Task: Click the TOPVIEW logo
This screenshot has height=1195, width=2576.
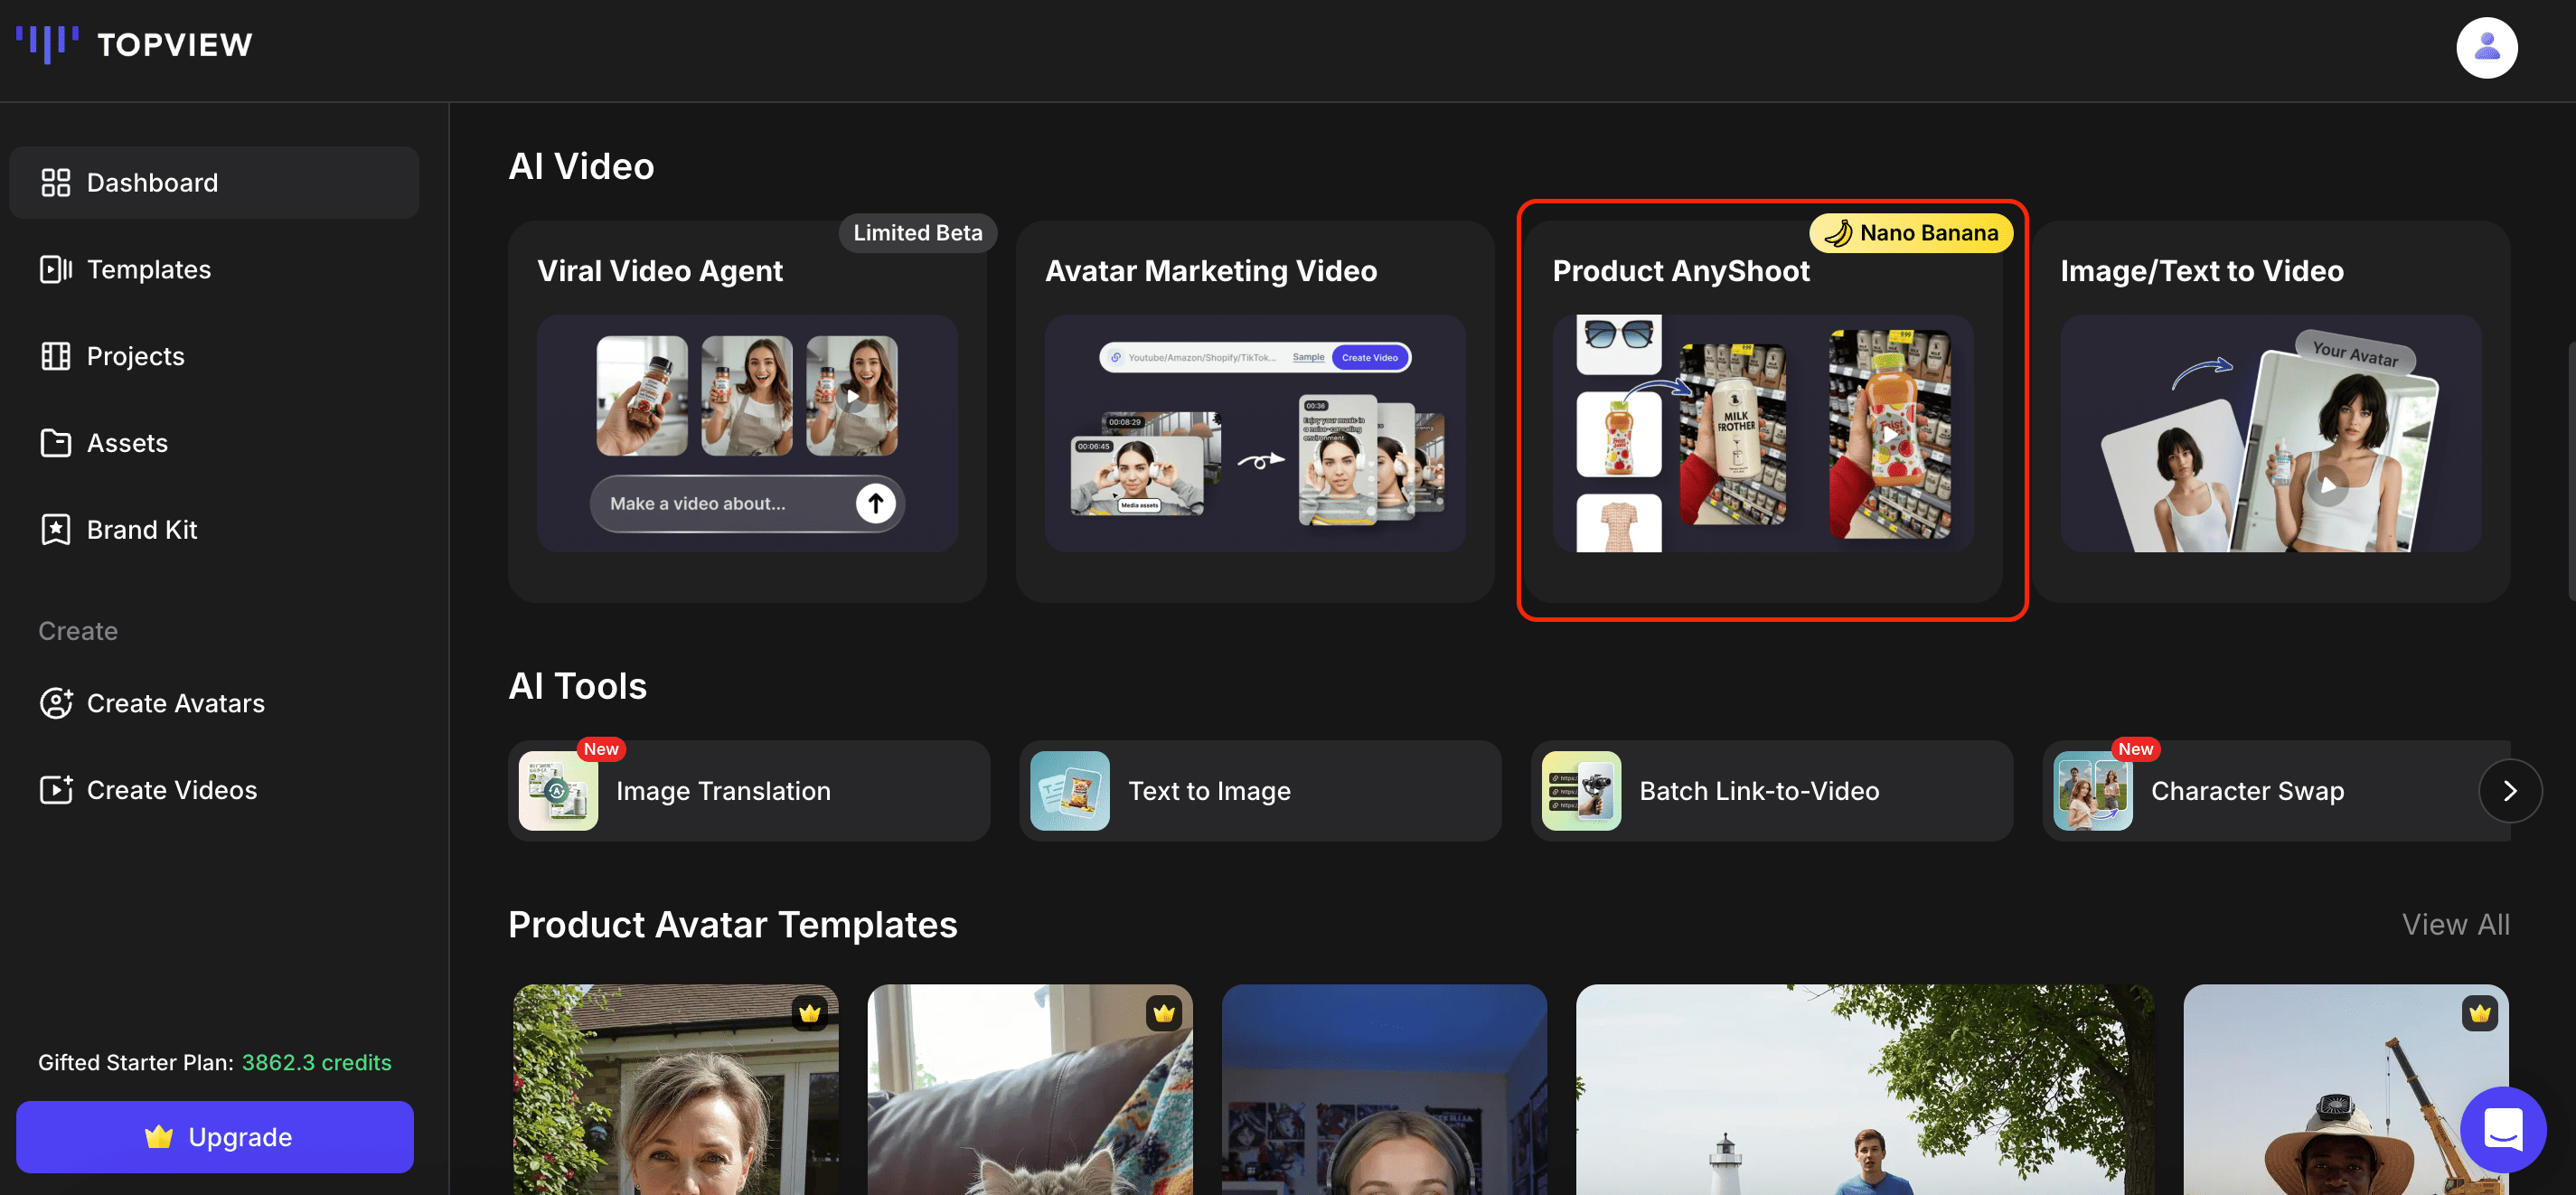Action: [x=133, y=44]
